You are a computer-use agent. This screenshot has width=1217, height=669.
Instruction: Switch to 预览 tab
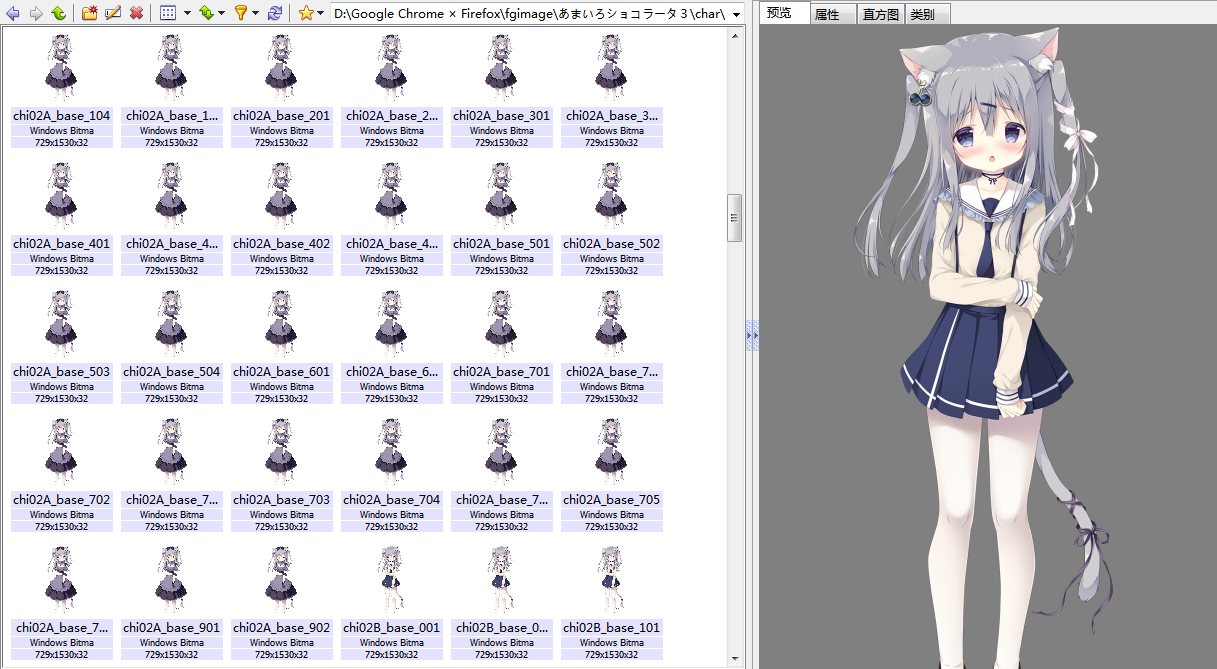(784, 13)
